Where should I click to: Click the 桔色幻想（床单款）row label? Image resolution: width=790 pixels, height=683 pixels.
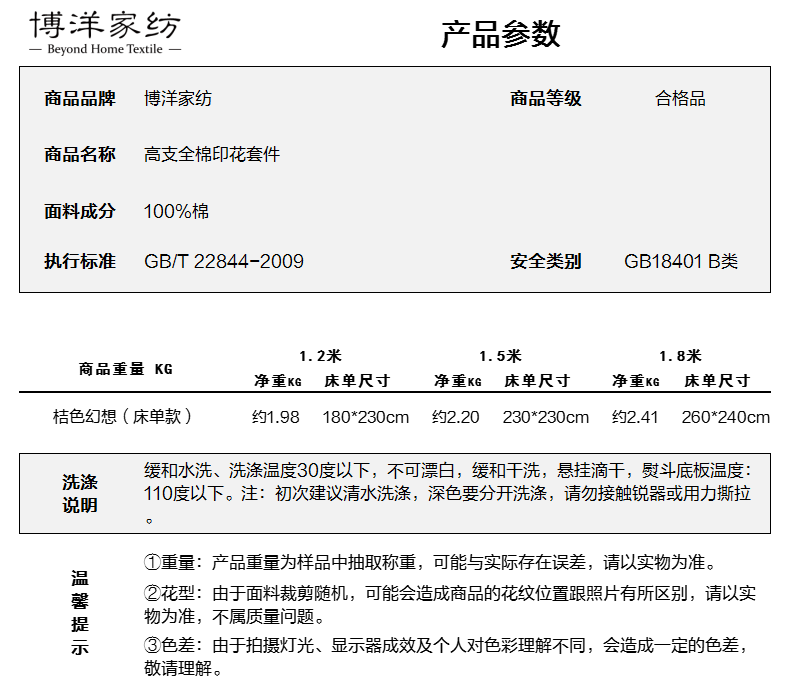point(122,417)
